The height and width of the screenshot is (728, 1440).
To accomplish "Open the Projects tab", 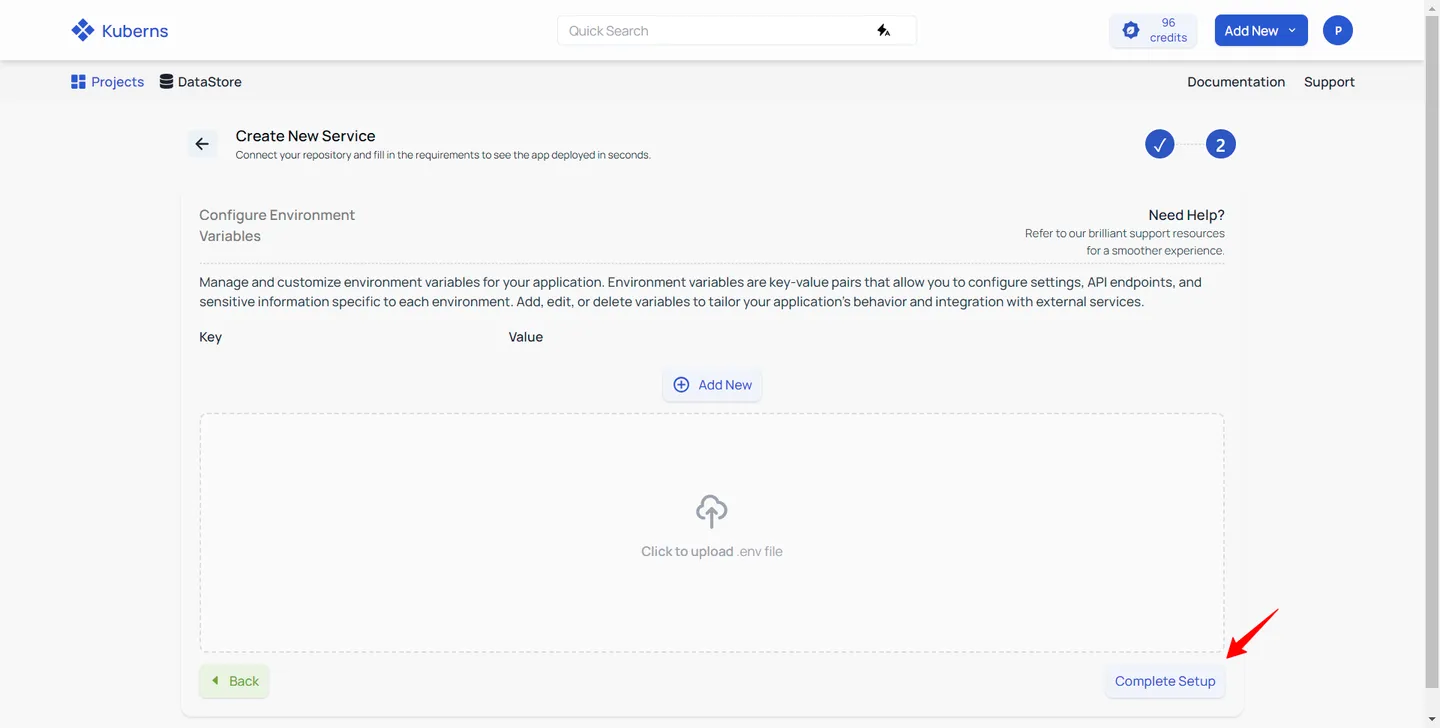I will click(x=107, y=82).
